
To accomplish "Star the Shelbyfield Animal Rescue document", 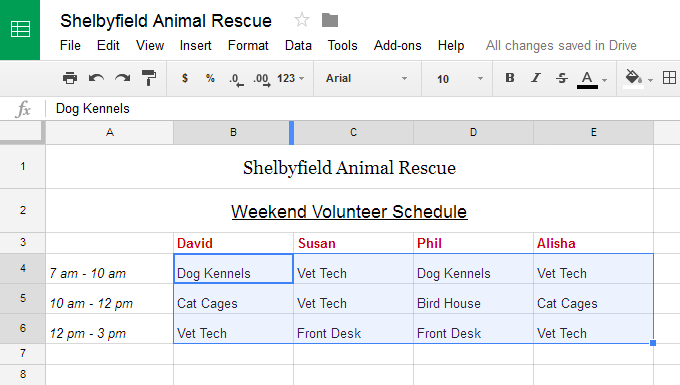I will (302, 20).
